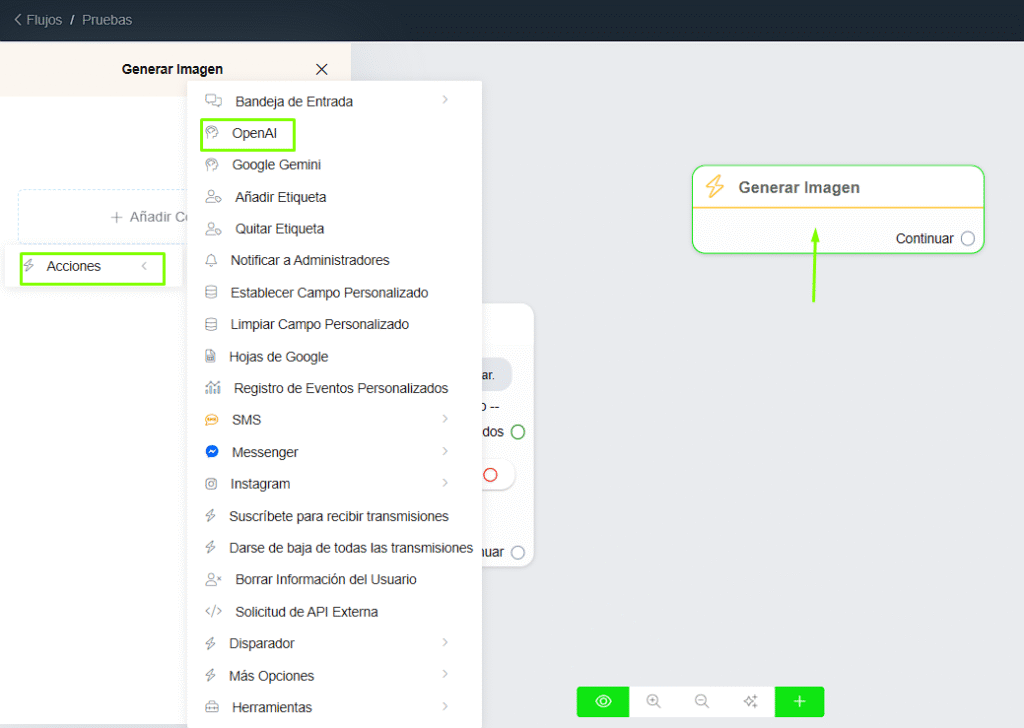Click the zoom out magnifier icon

pos(702,702)
